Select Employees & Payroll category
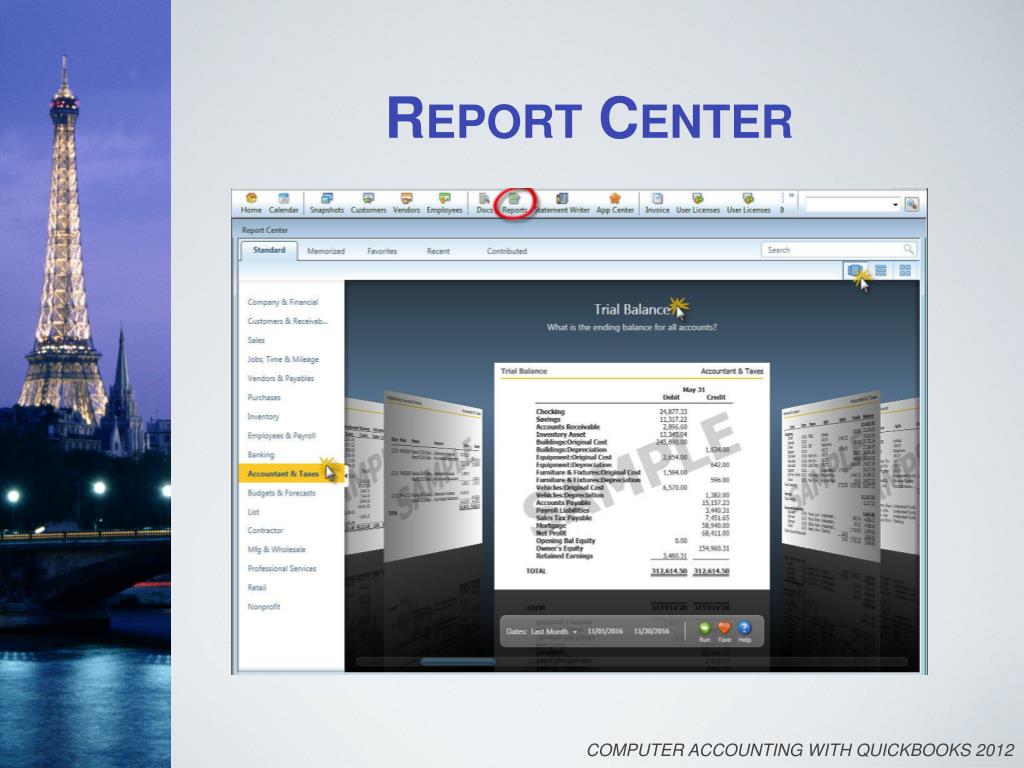 [x=281, y=436]
